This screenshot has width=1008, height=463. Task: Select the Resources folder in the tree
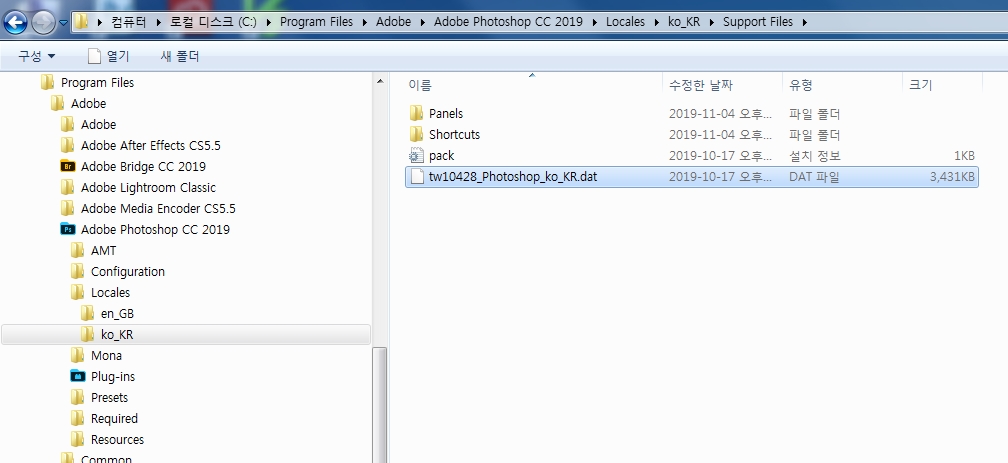click(117, 440)
